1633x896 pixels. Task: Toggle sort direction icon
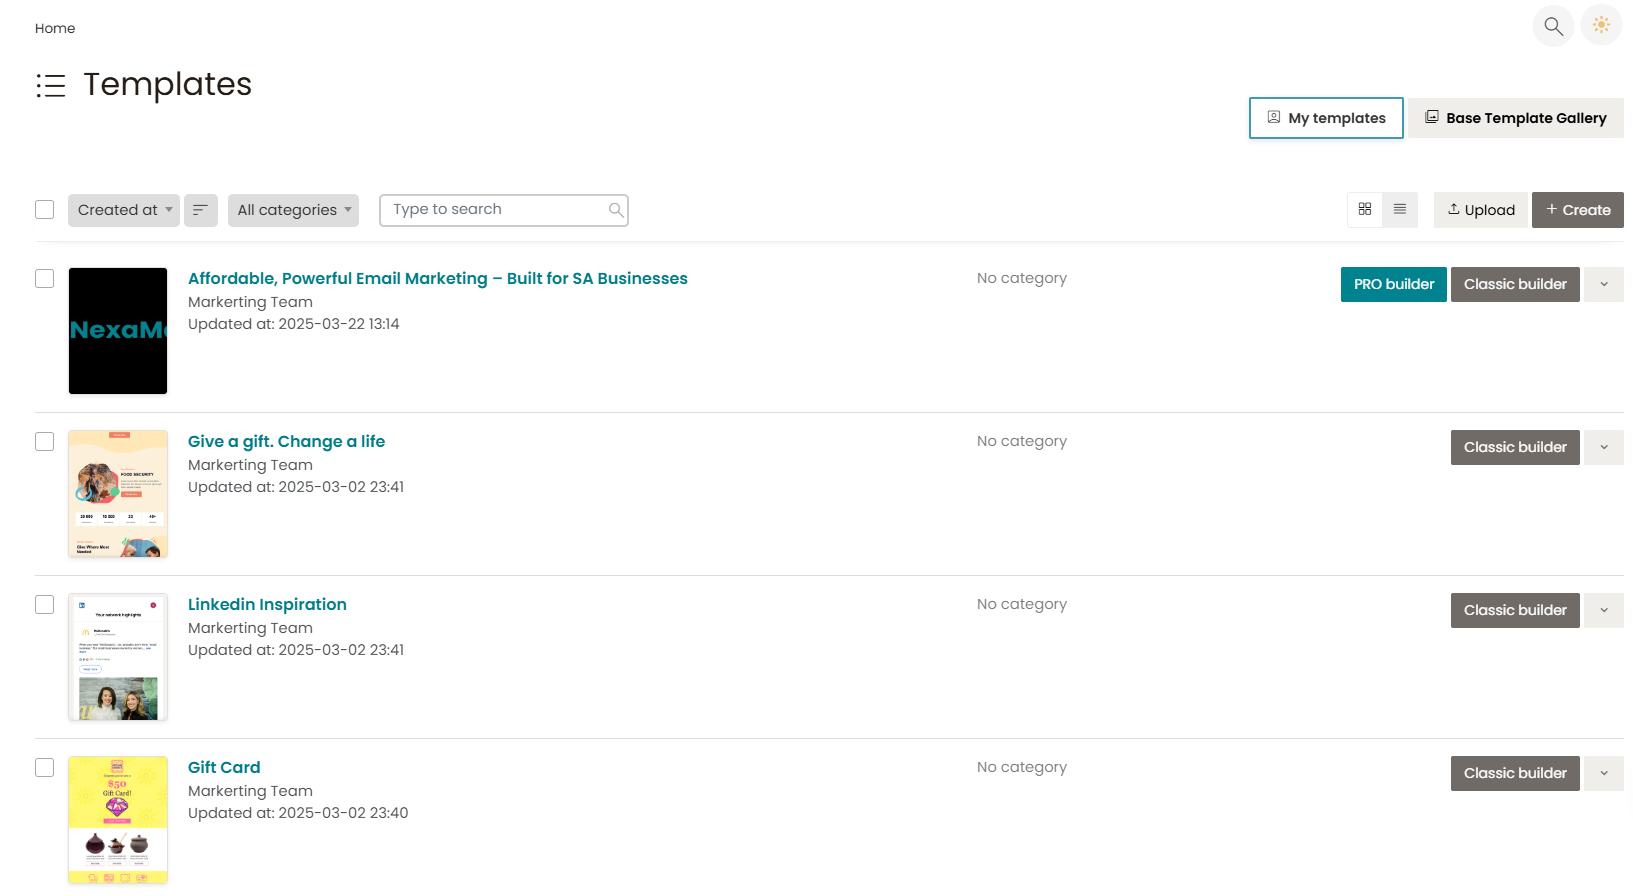(x=200, y=210)
